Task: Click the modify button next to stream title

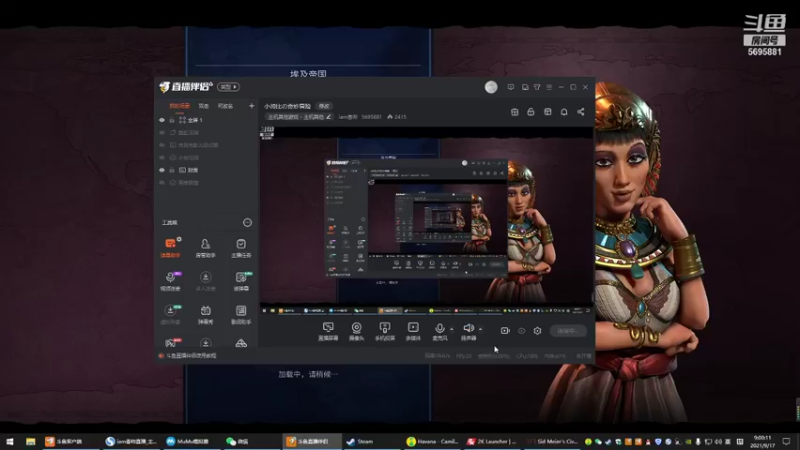Action: pos(324,106)
